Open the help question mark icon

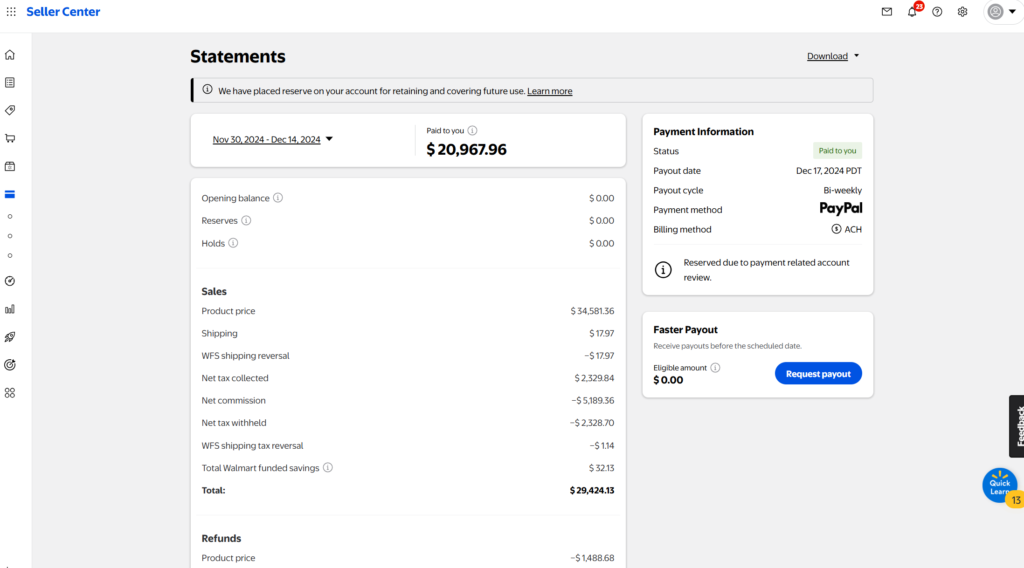coord(937,12)
